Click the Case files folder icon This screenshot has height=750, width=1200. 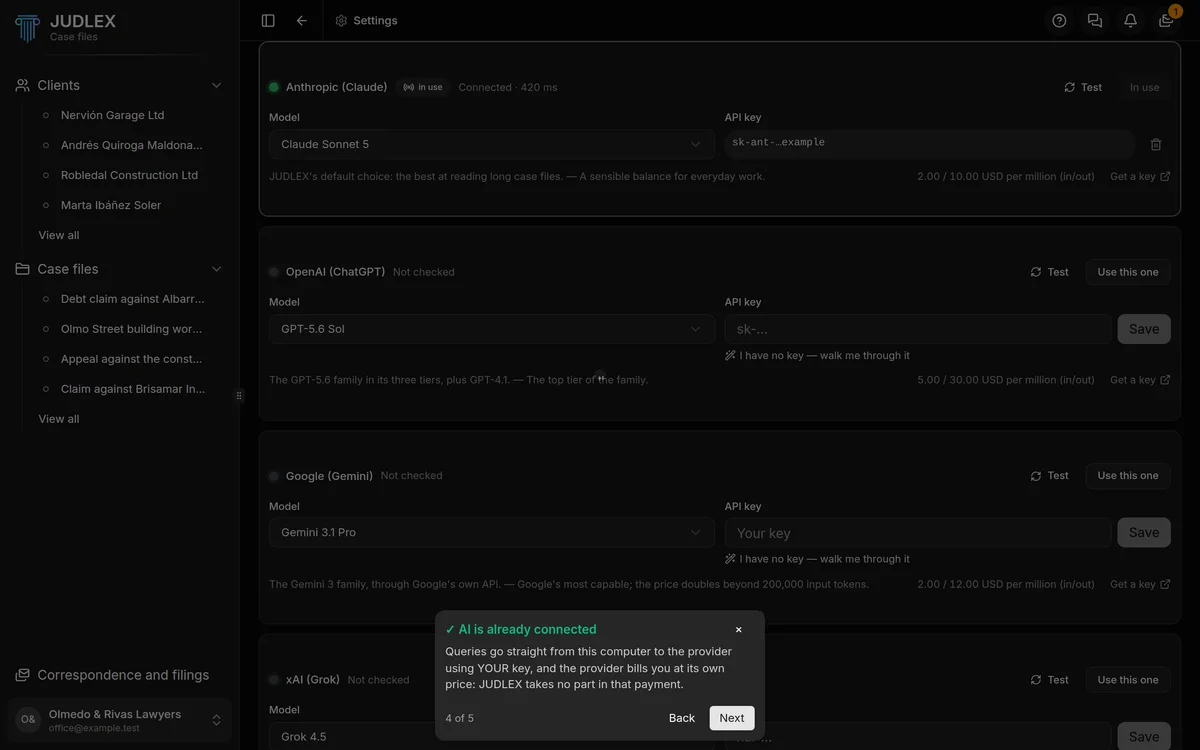coord(23,269)
